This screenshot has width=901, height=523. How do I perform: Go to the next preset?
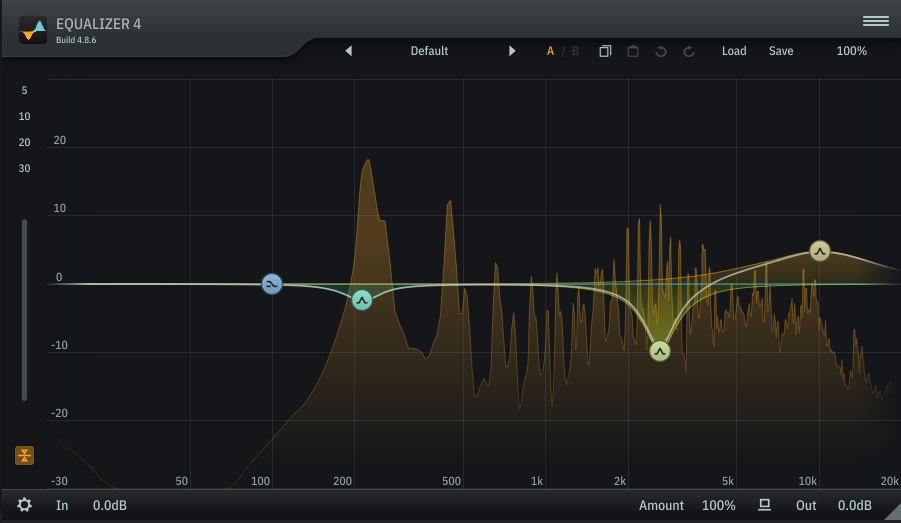(x=512, y=51)
